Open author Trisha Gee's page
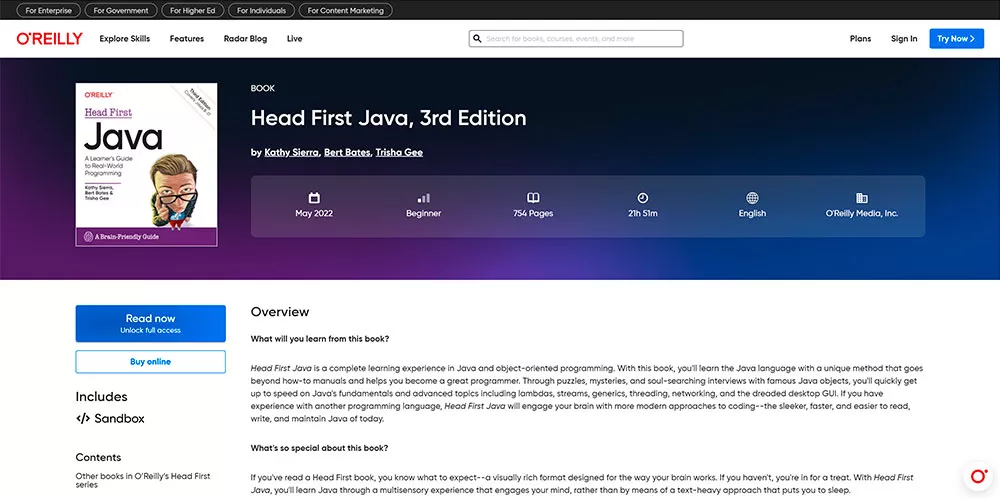The image size is (1000, 499). point(399,153)
